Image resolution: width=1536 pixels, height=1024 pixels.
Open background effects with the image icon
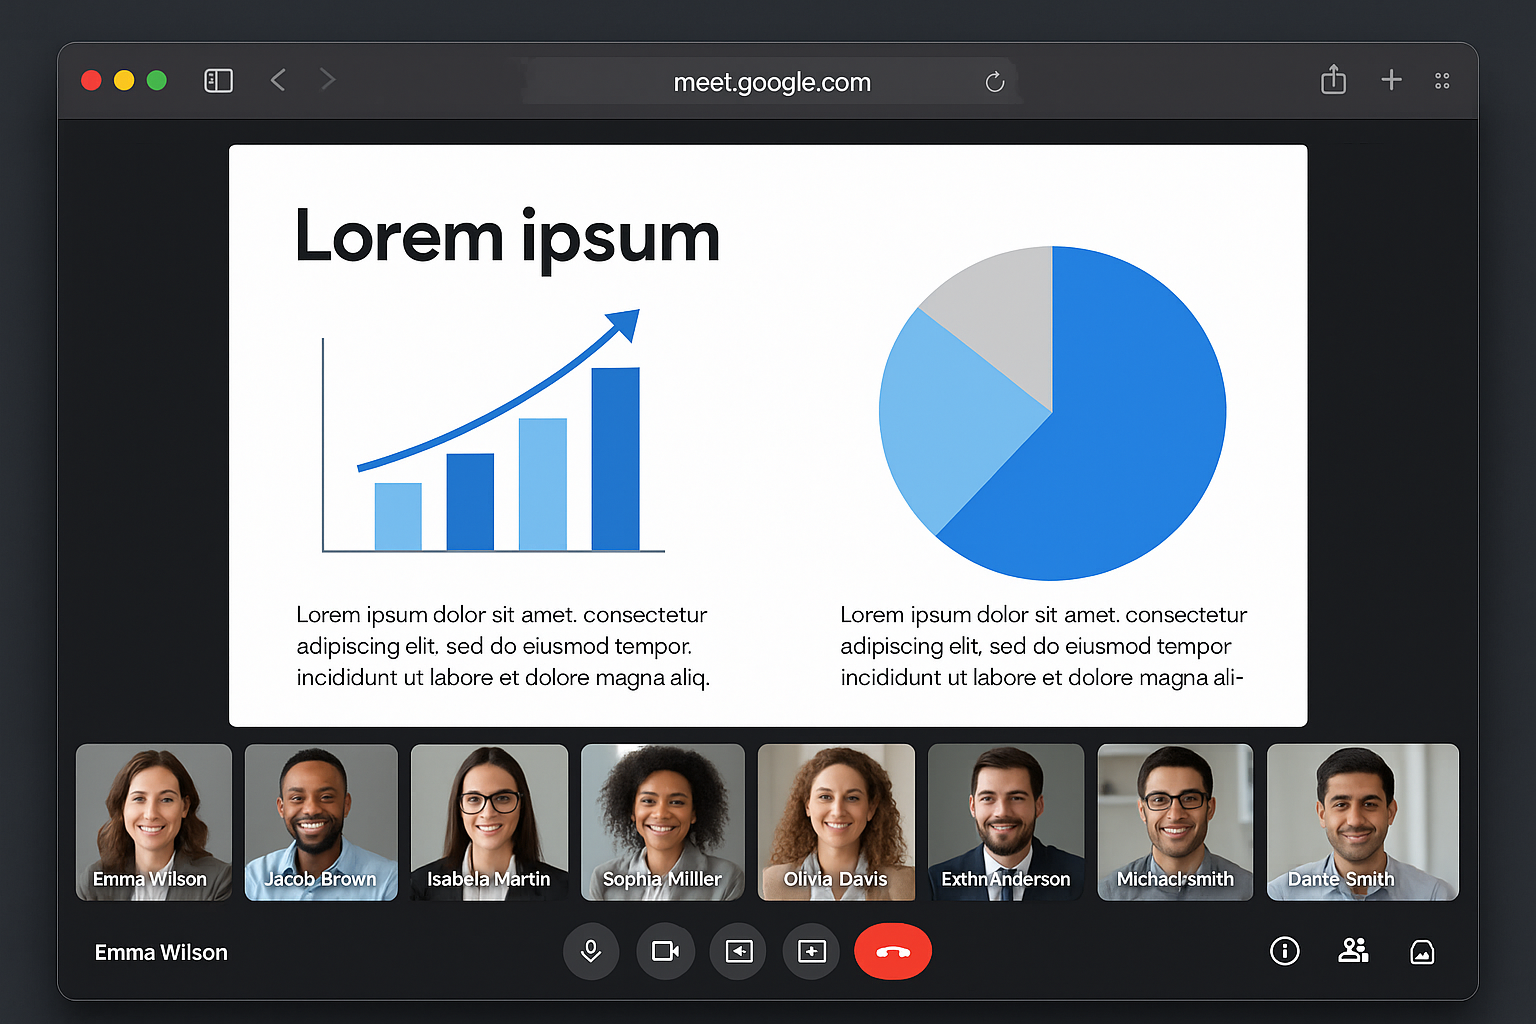[x=1424, y=951]
